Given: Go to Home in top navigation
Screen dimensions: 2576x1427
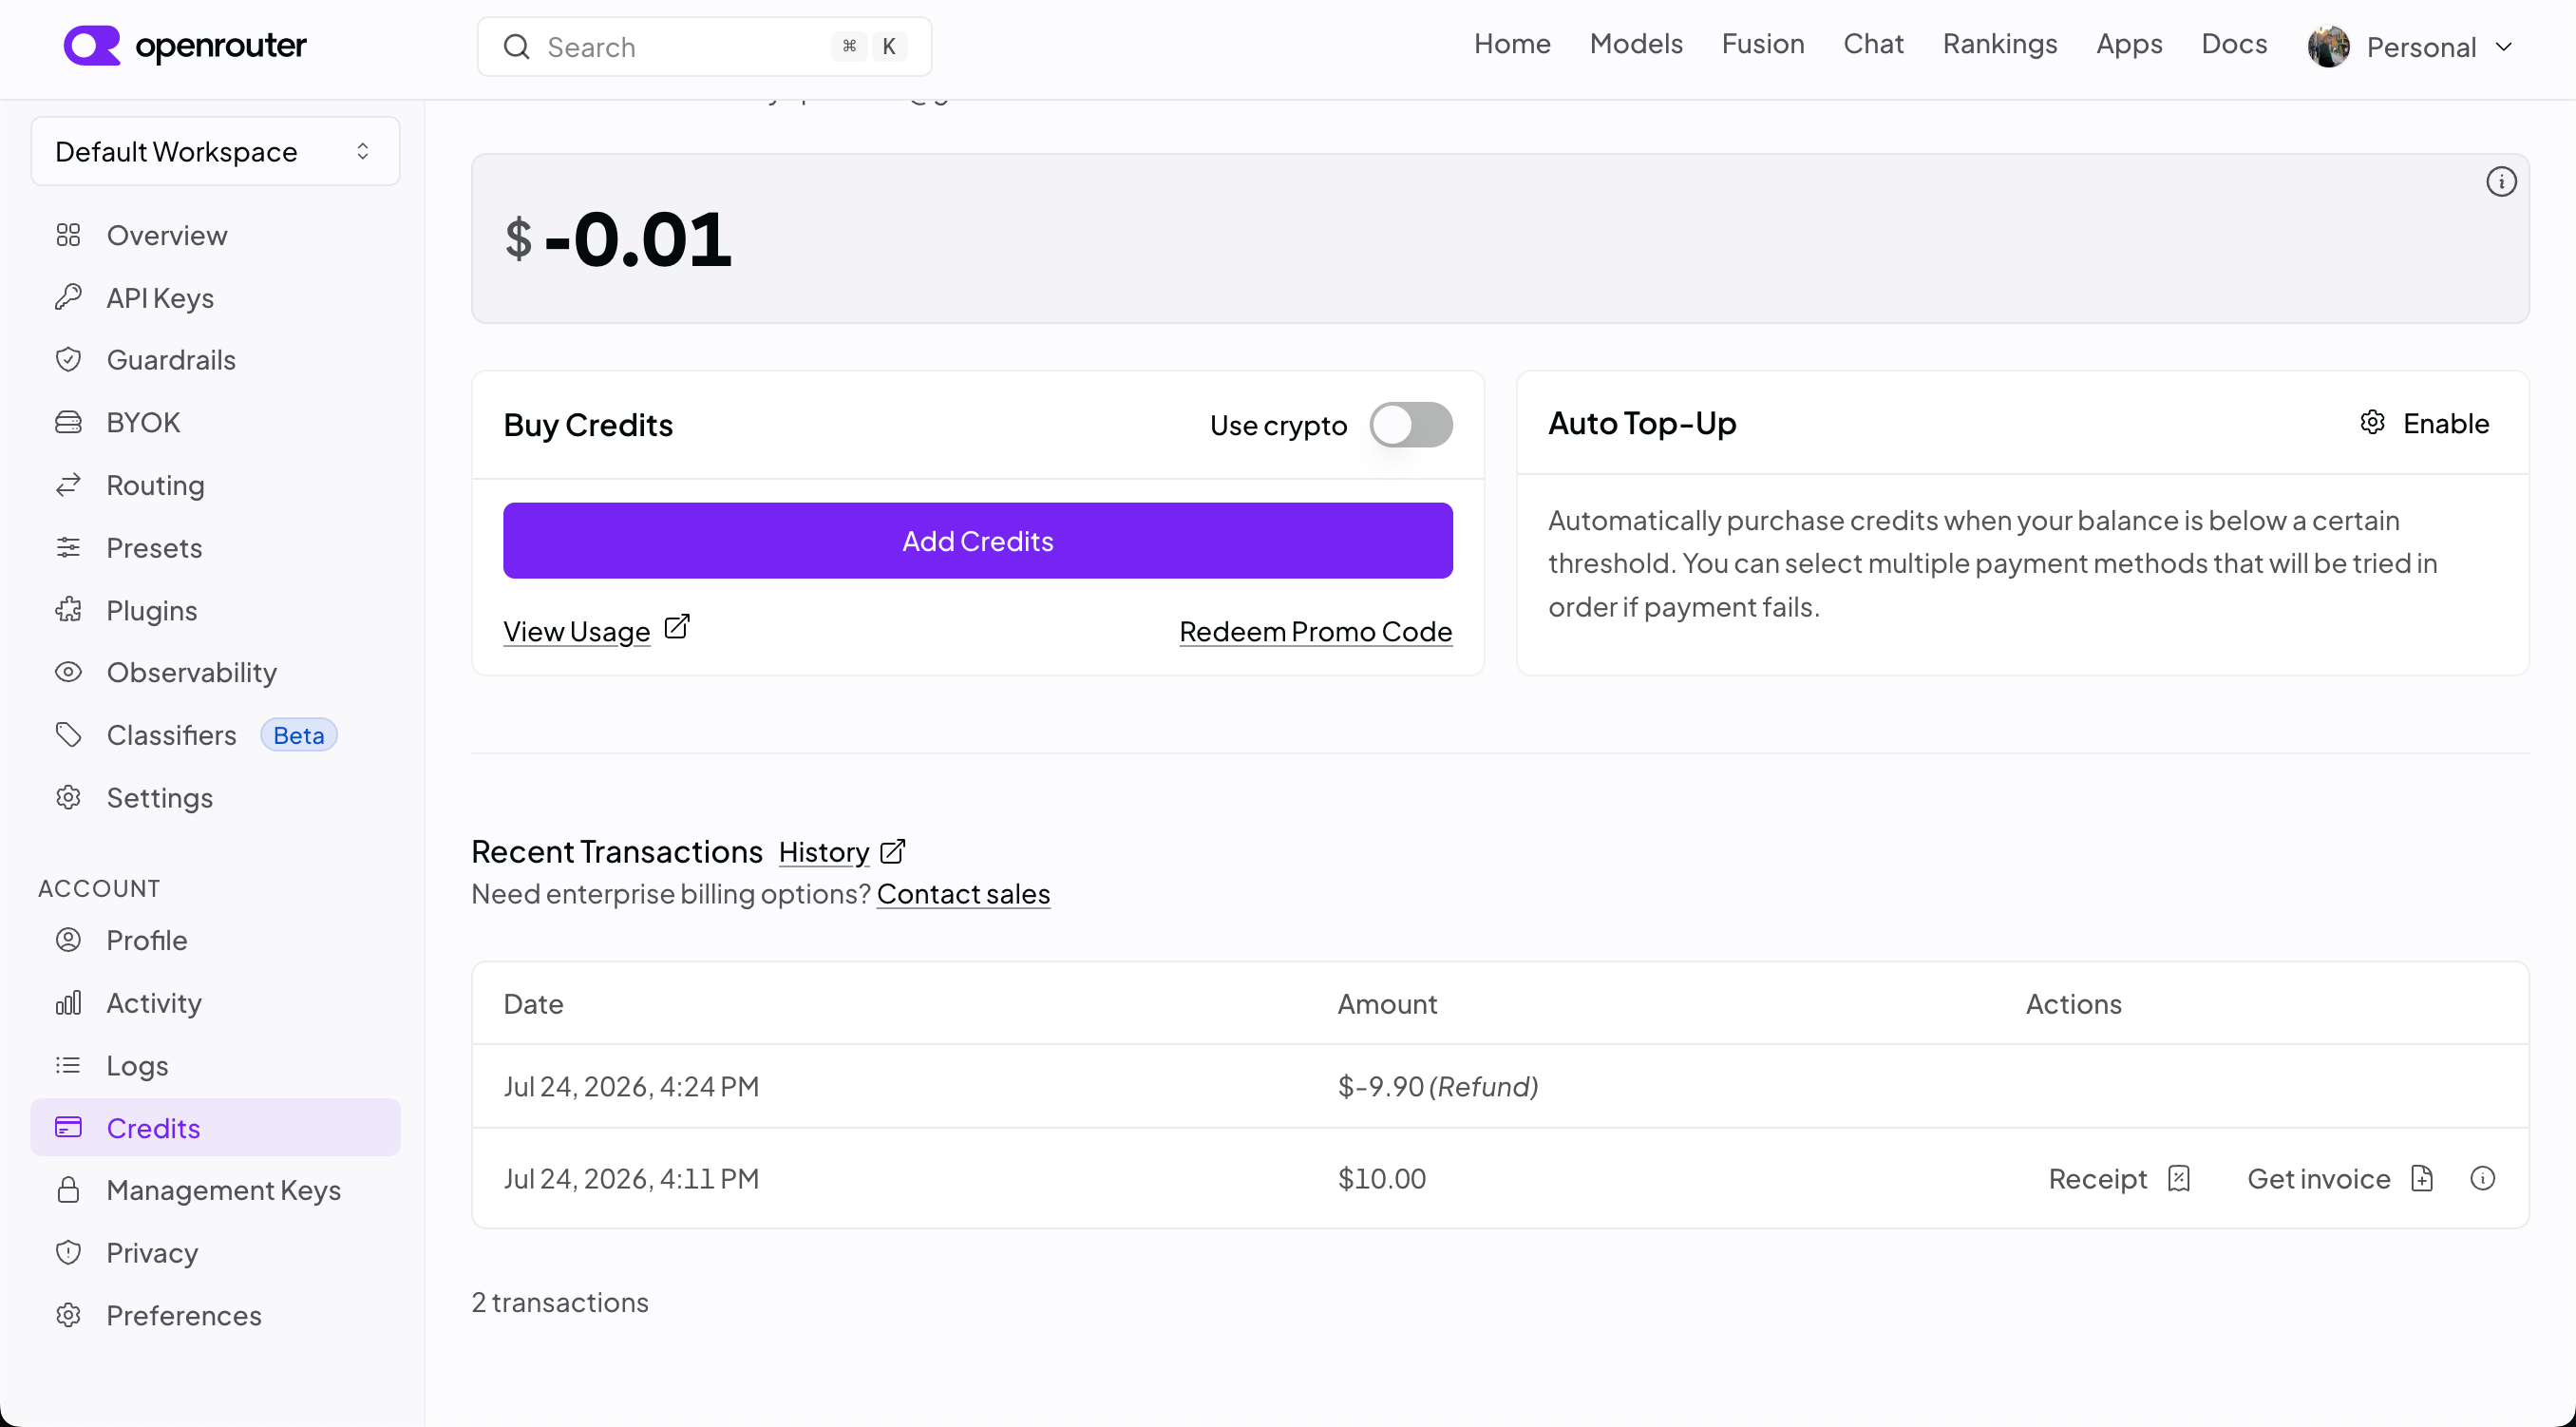Looking at the screenshot, I should pyautogui.click(x=1512, y=44).
